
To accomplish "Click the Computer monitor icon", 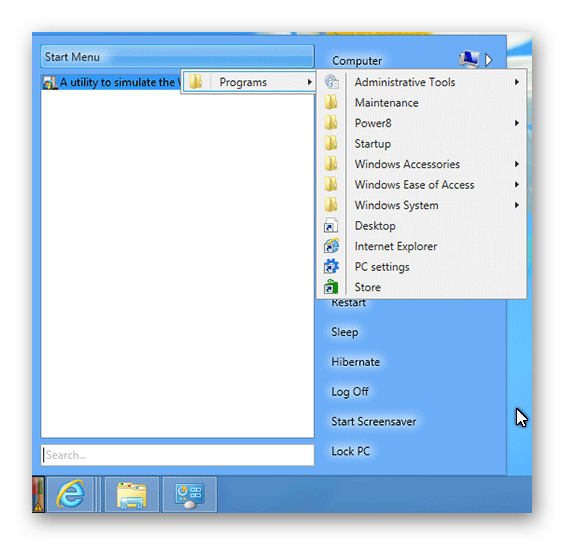I will 469,59.
